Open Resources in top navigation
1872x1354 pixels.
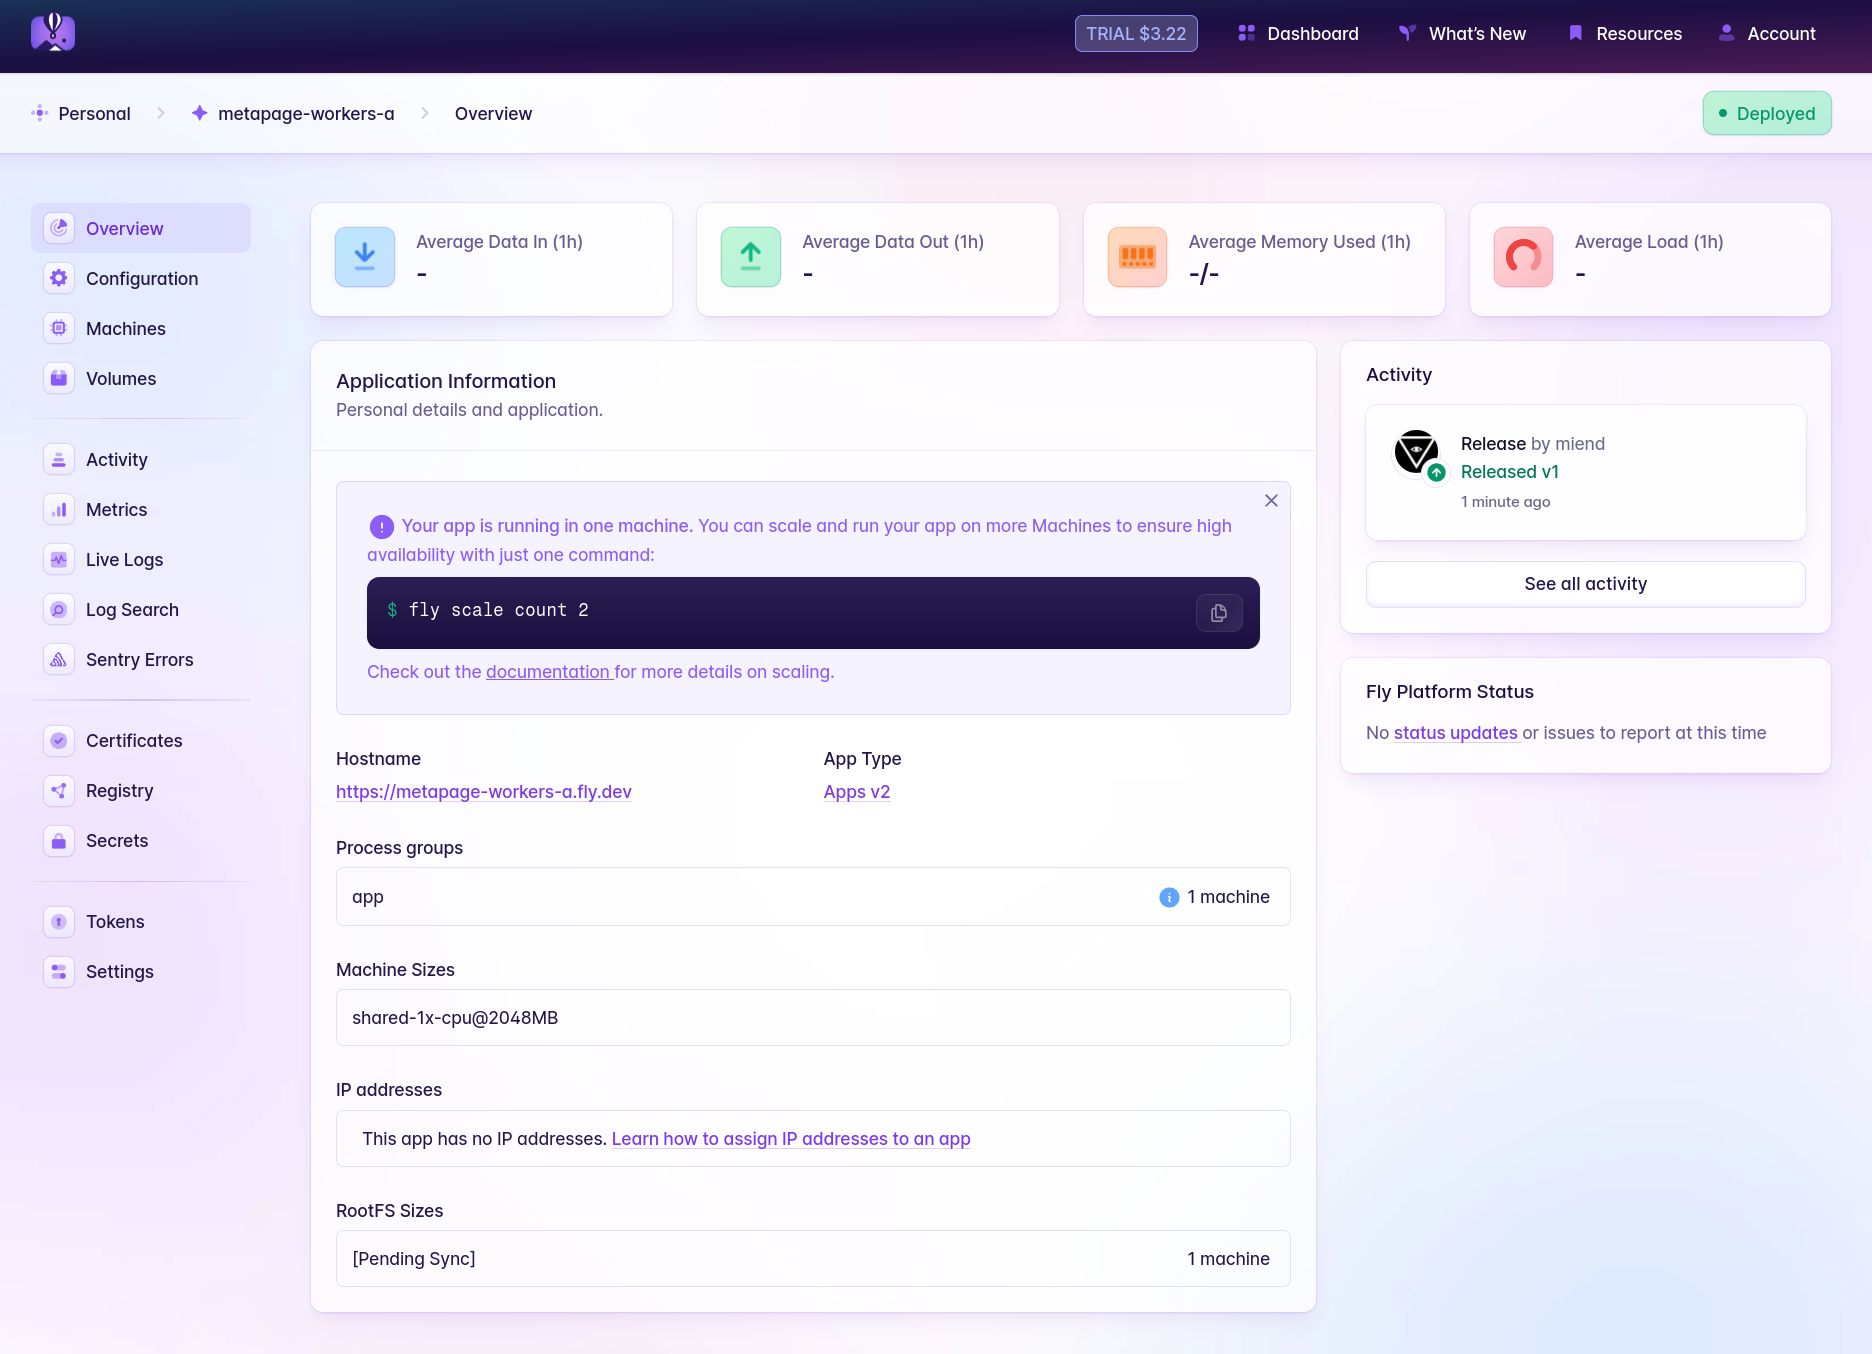1625,33
